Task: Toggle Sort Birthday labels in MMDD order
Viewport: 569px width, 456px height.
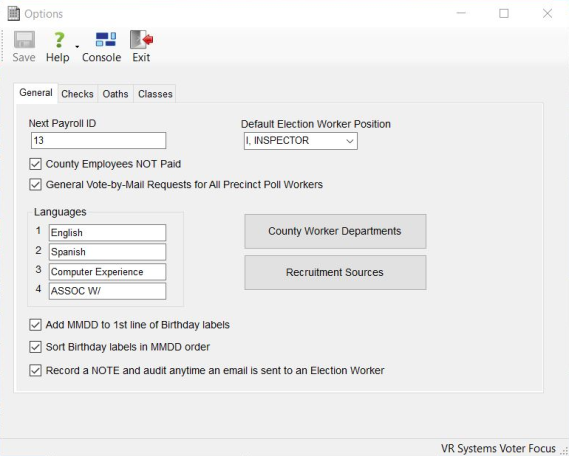Action: point(35,347)
